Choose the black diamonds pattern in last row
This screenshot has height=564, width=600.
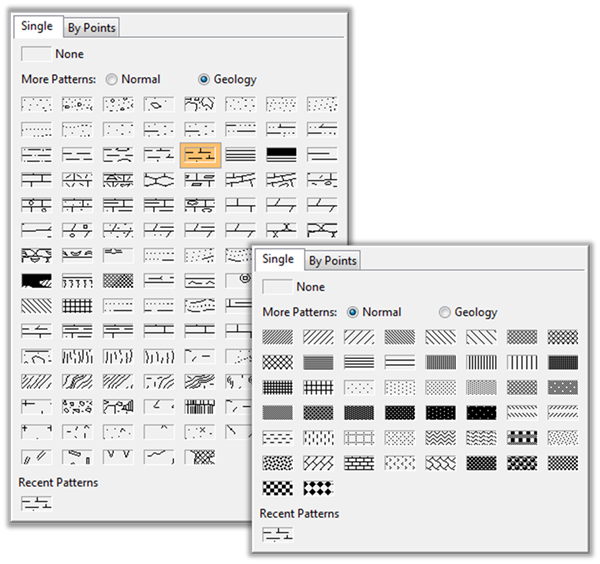pyautogui.click(x=318, y=488)
